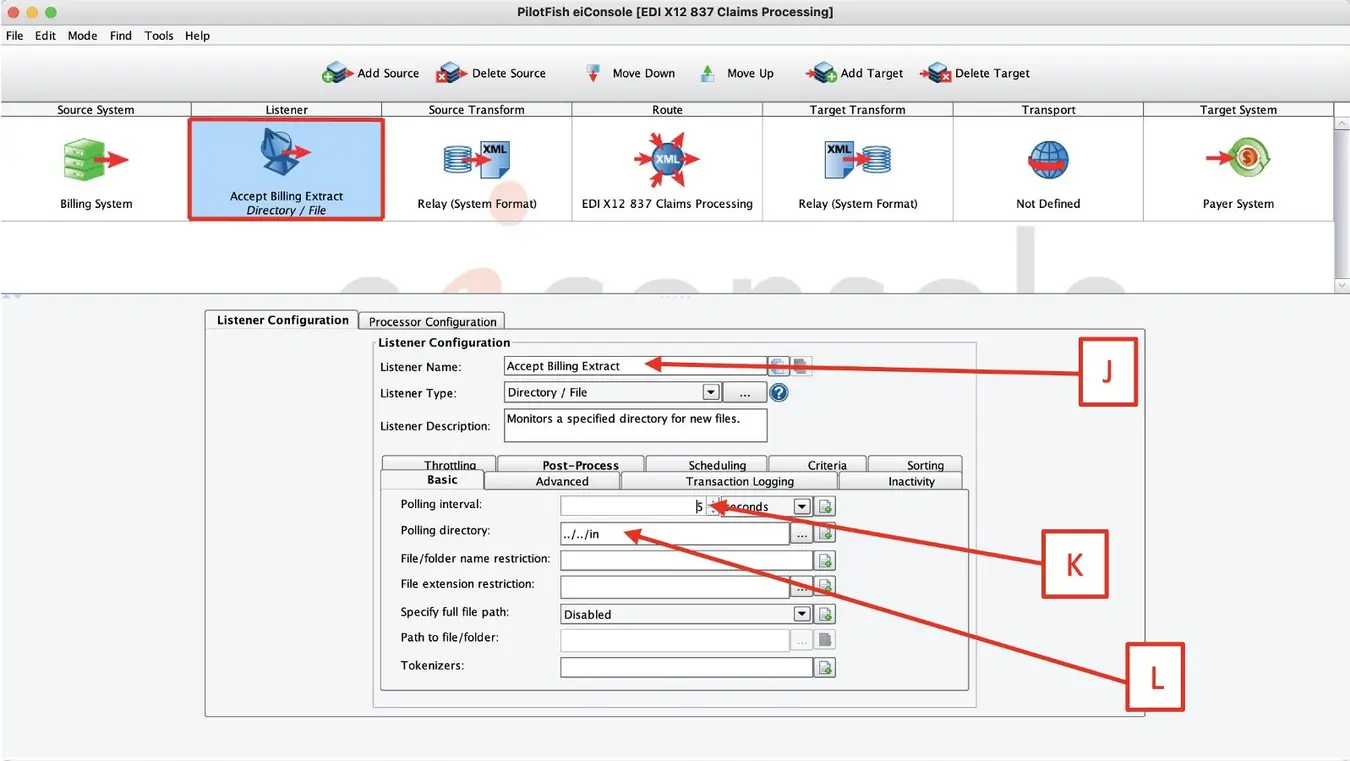Select the Billing System source icon

coord(96,160)
